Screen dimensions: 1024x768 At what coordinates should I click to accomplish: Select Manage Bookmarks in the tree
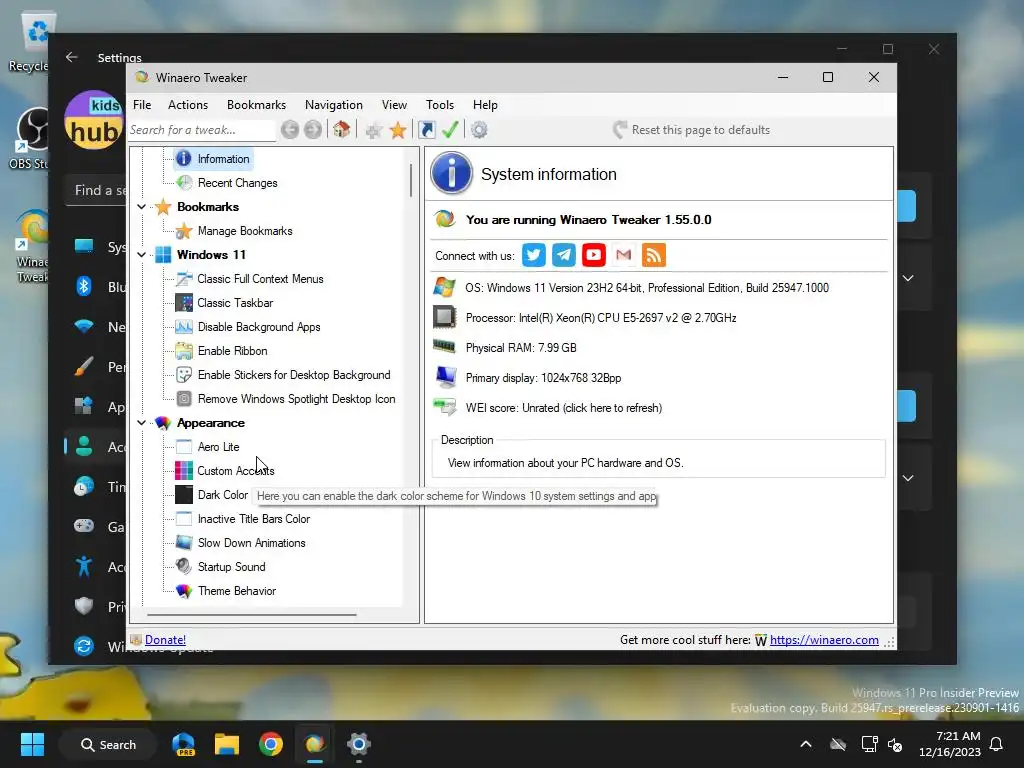click(x=245, y=231)
